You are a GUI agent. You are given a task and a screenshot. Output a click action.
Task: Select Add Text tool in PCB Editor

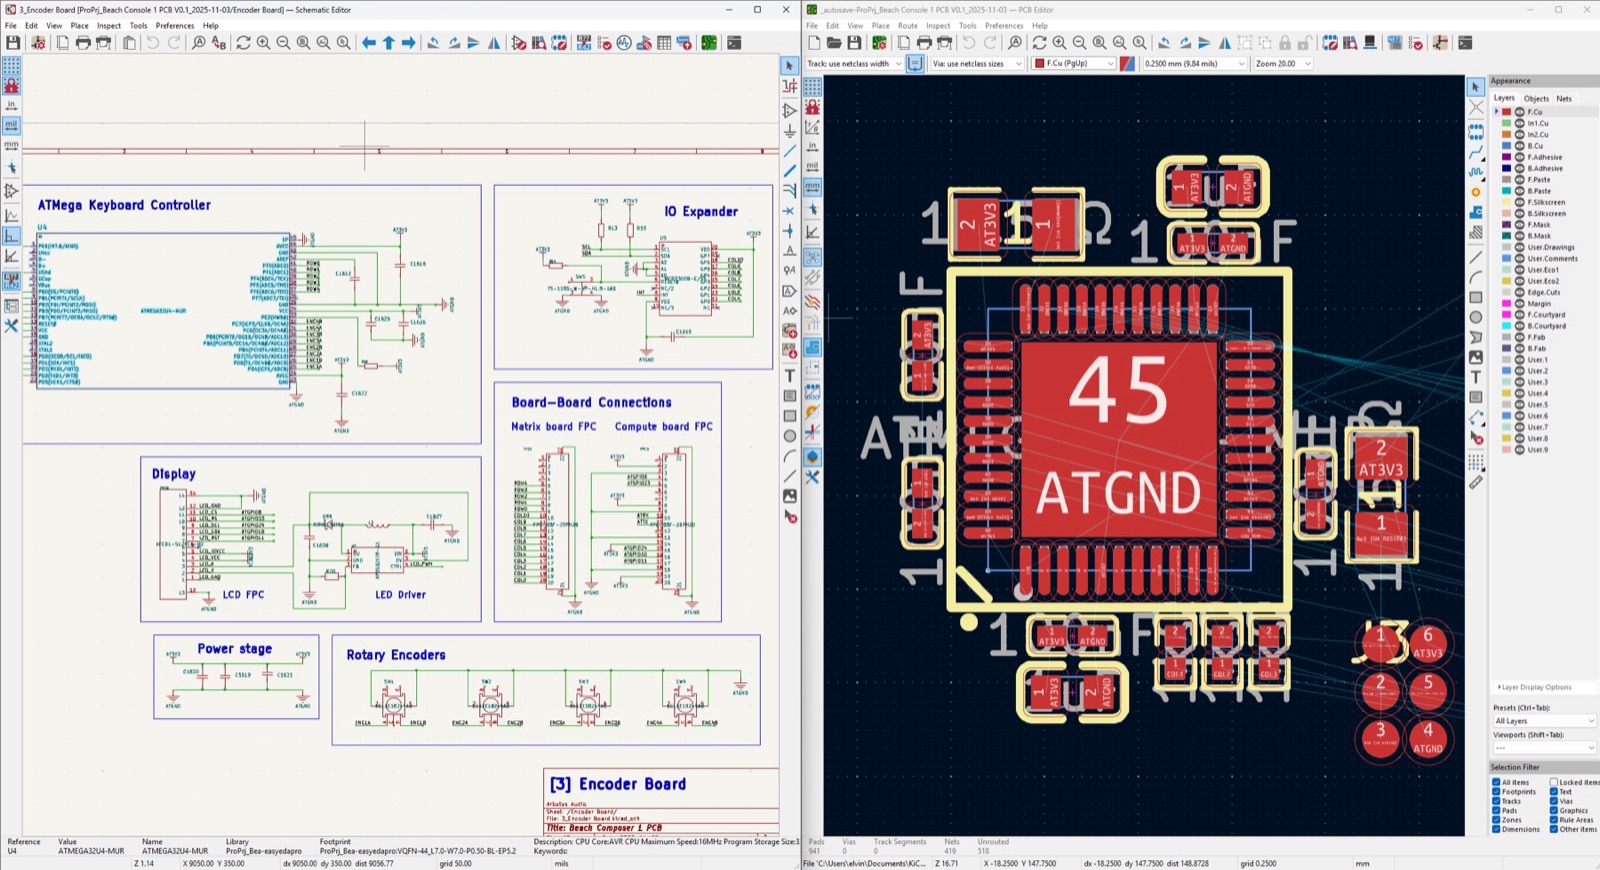(x=1476, y=377)
